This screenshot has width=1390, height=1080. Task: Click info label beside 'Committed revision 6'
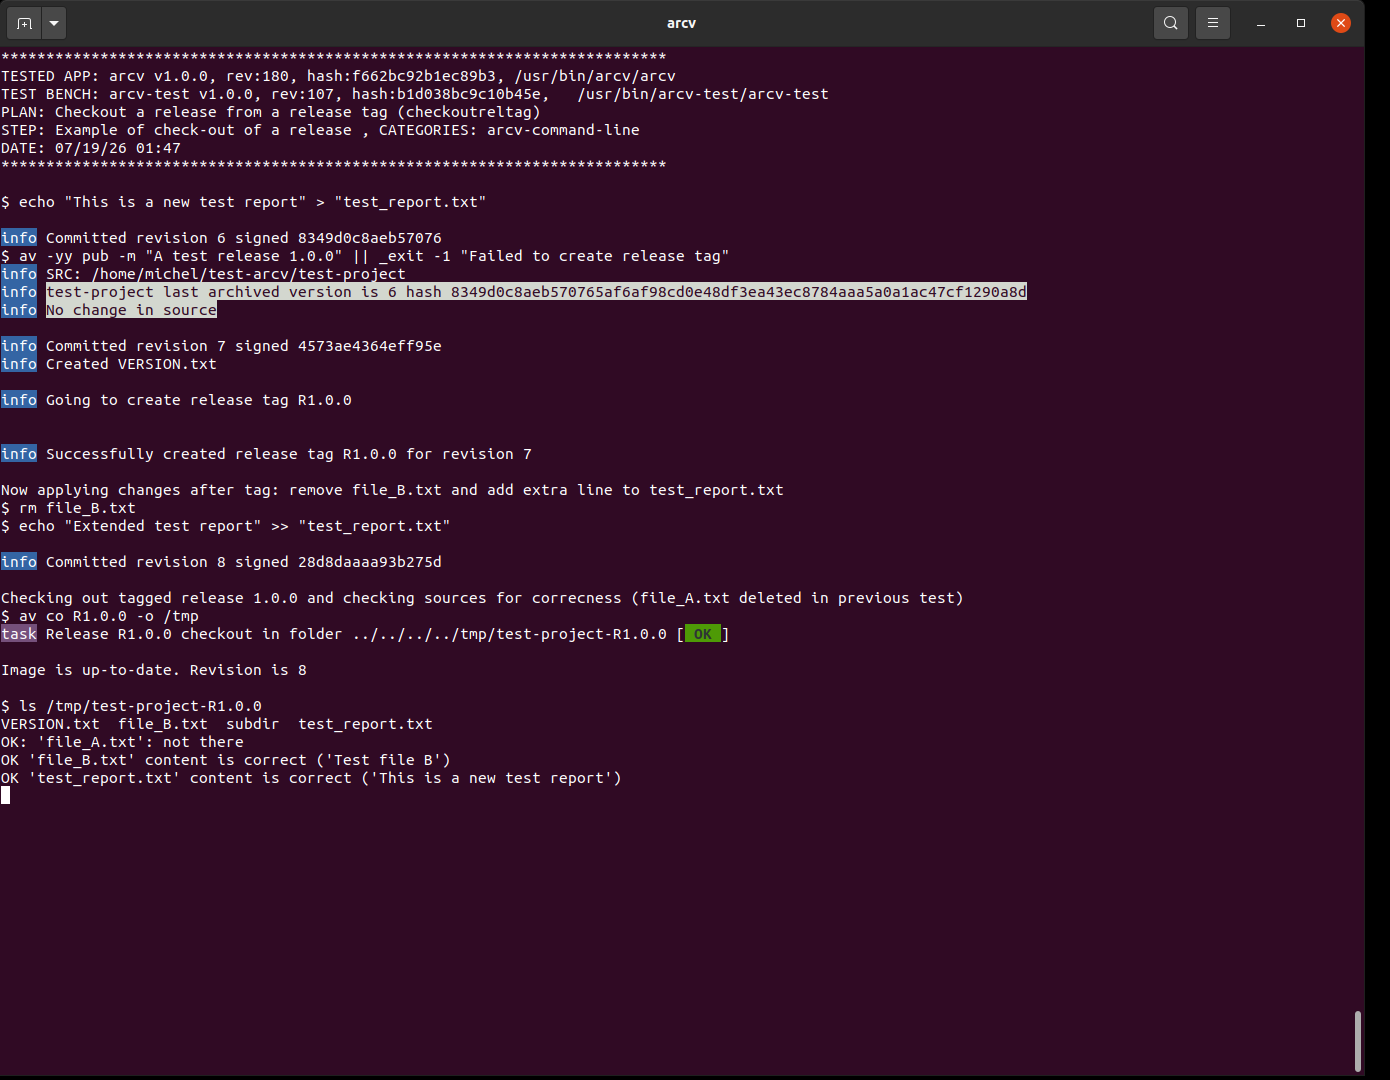[x=19, y=238]
